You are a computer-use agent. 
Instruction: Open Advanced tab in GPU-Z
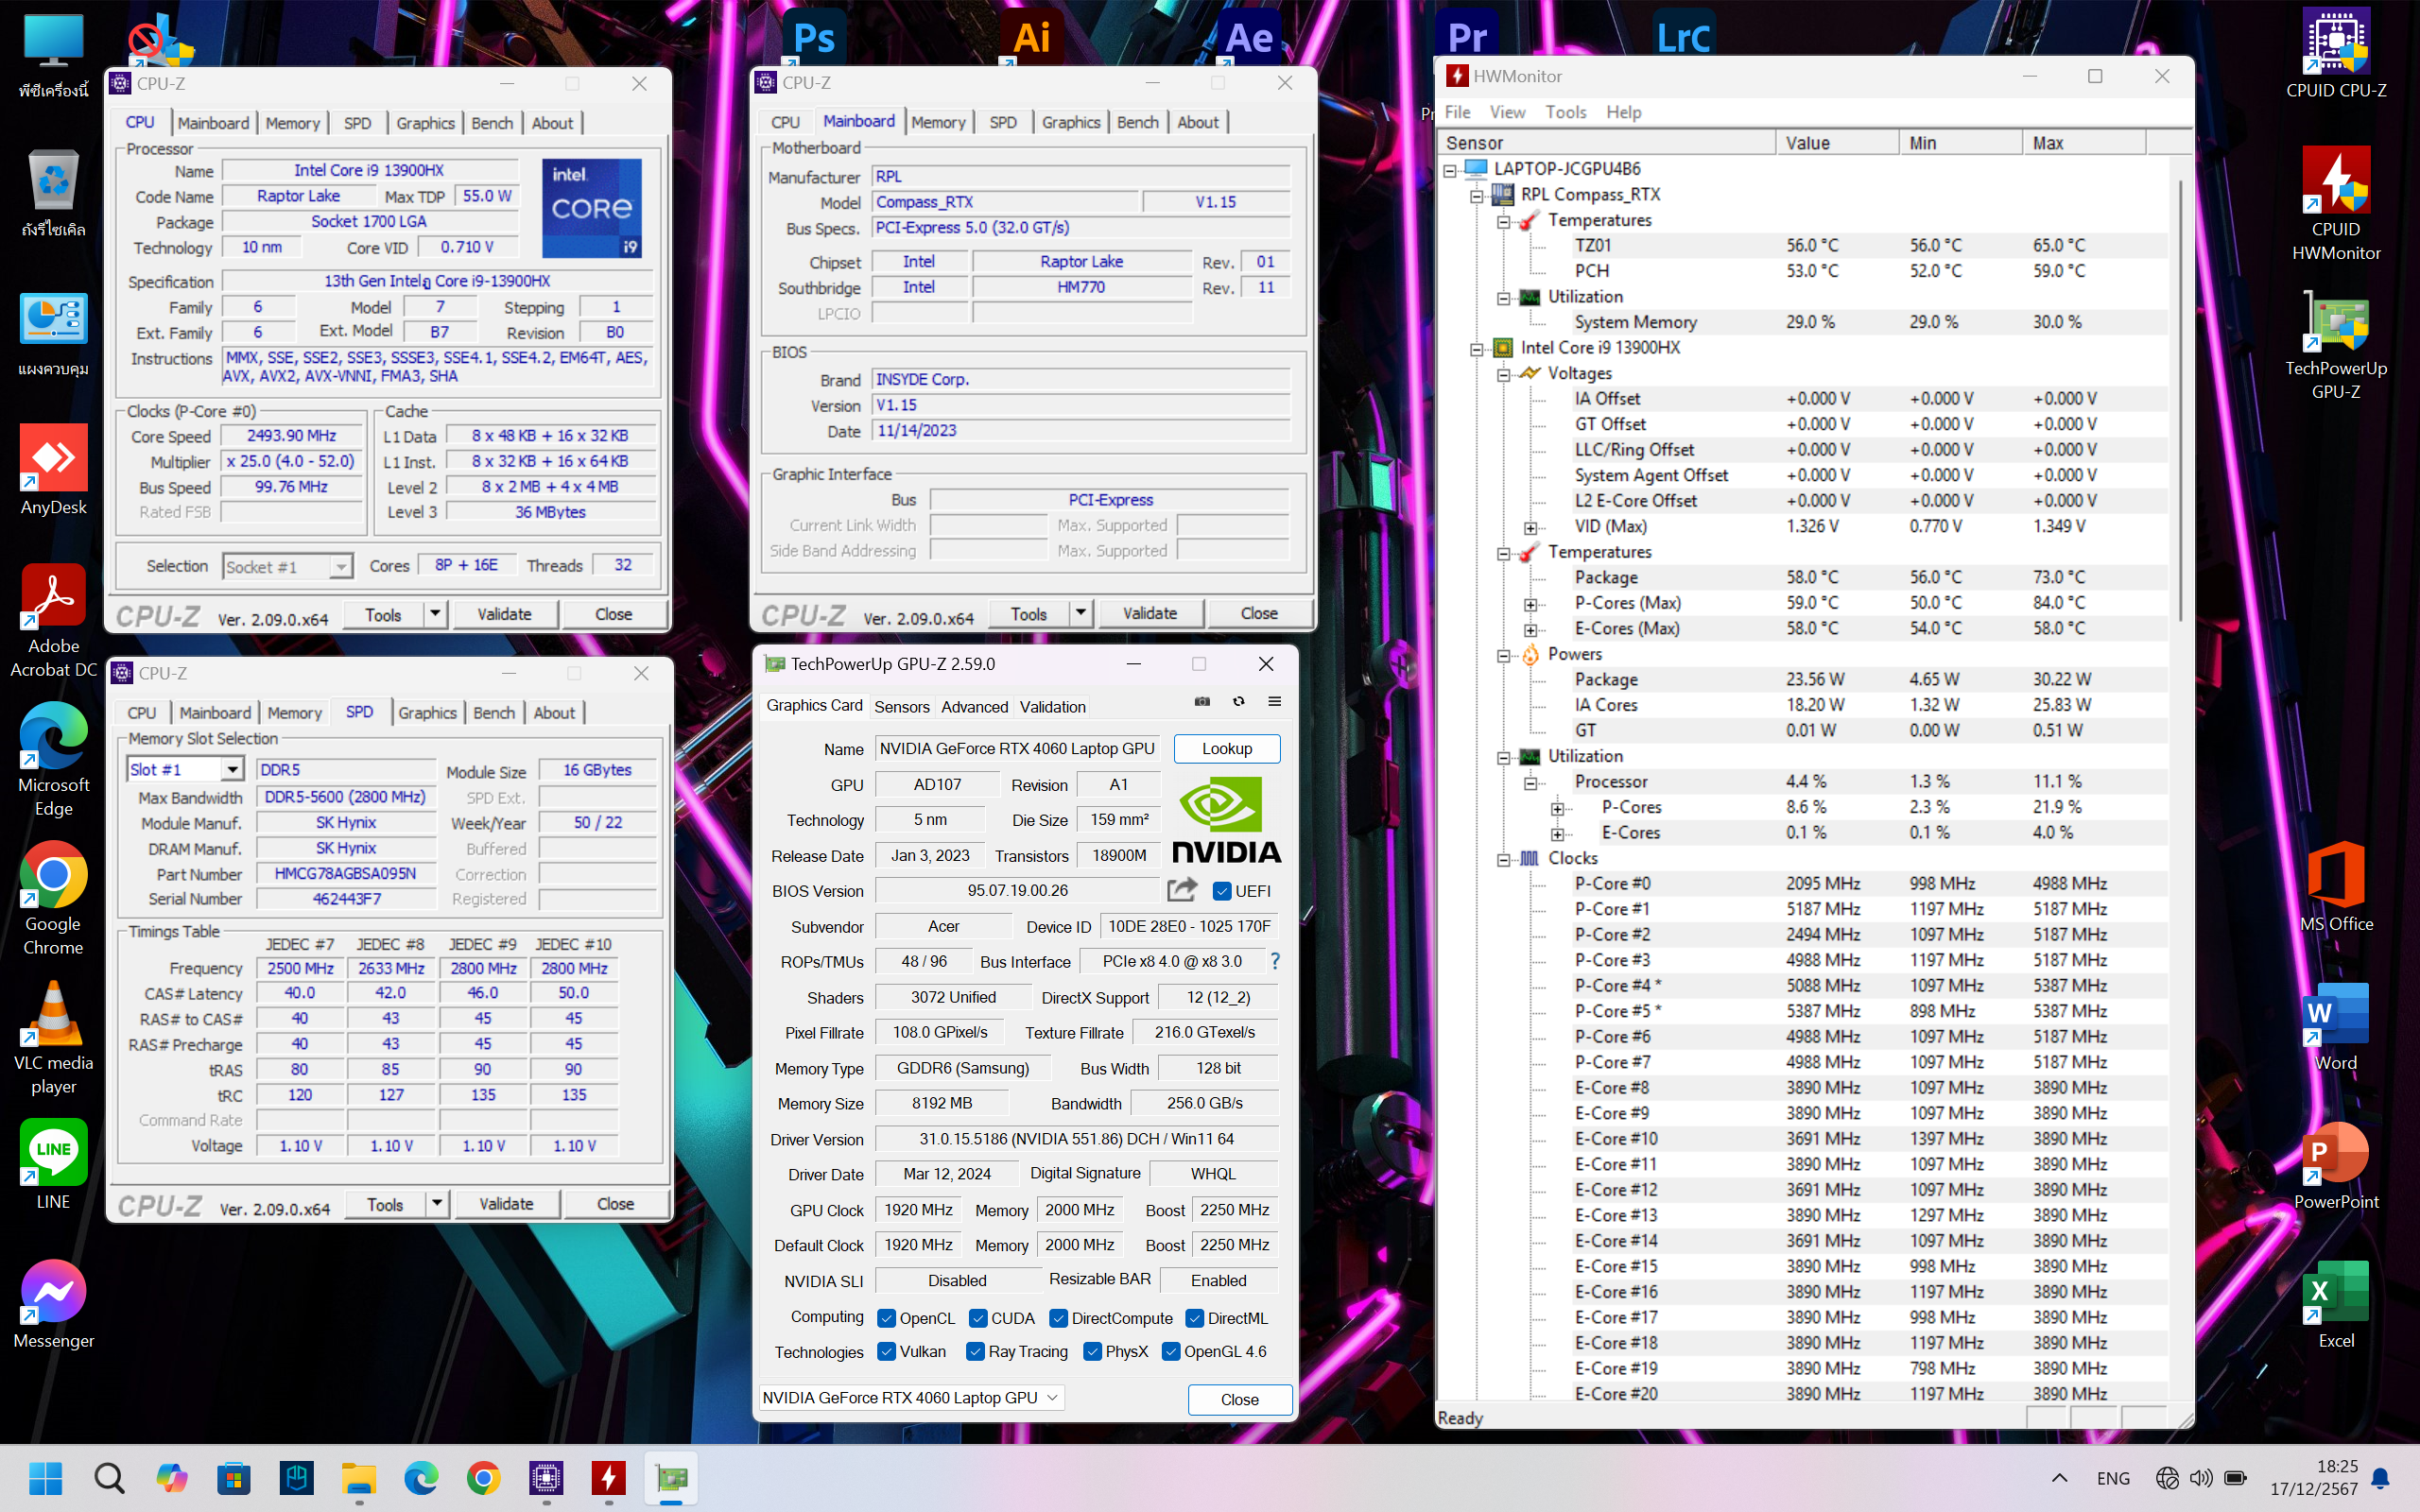click(x=974, y=706)
